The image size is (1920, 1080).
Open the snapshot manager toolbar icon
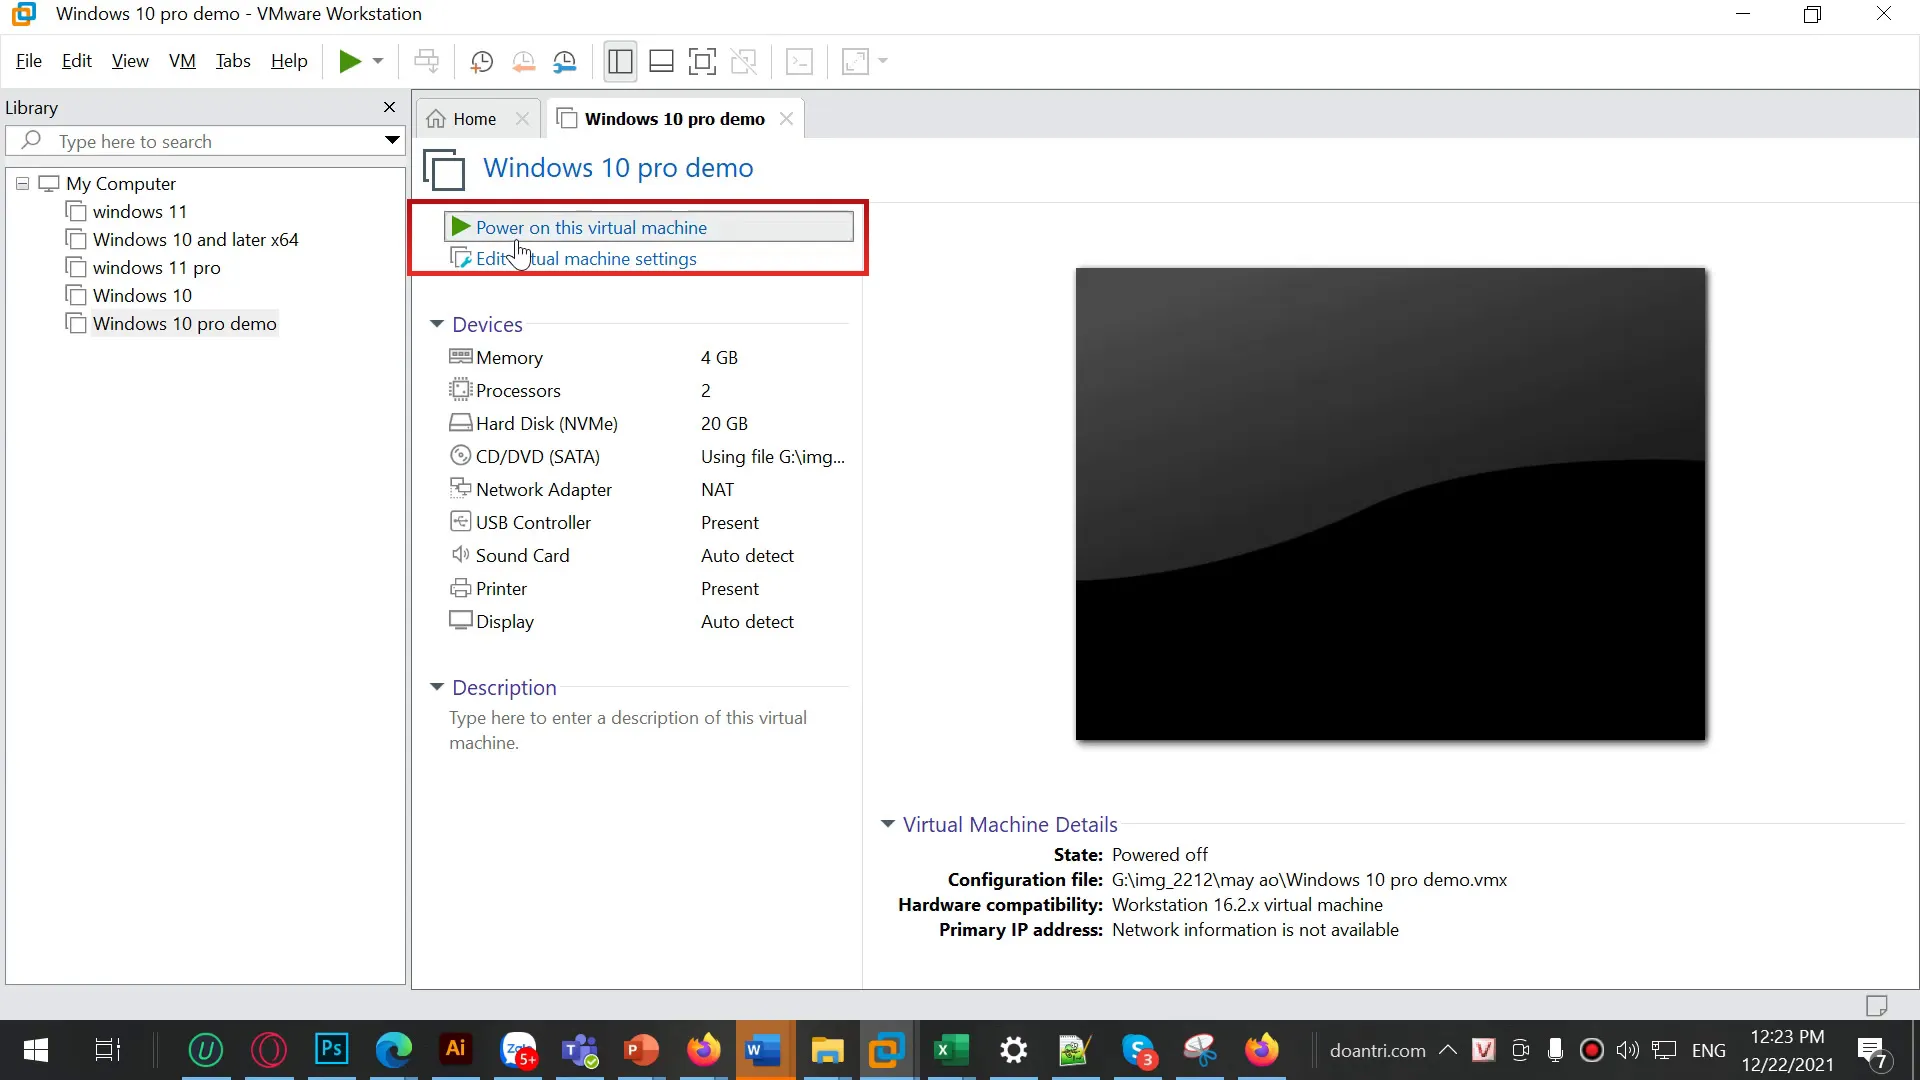tap(565, 62)
